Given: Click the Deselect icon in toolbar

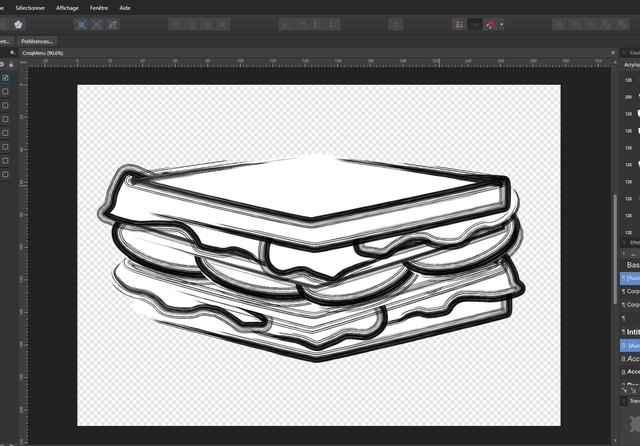Looking at the screenshot, I should 97,25.
